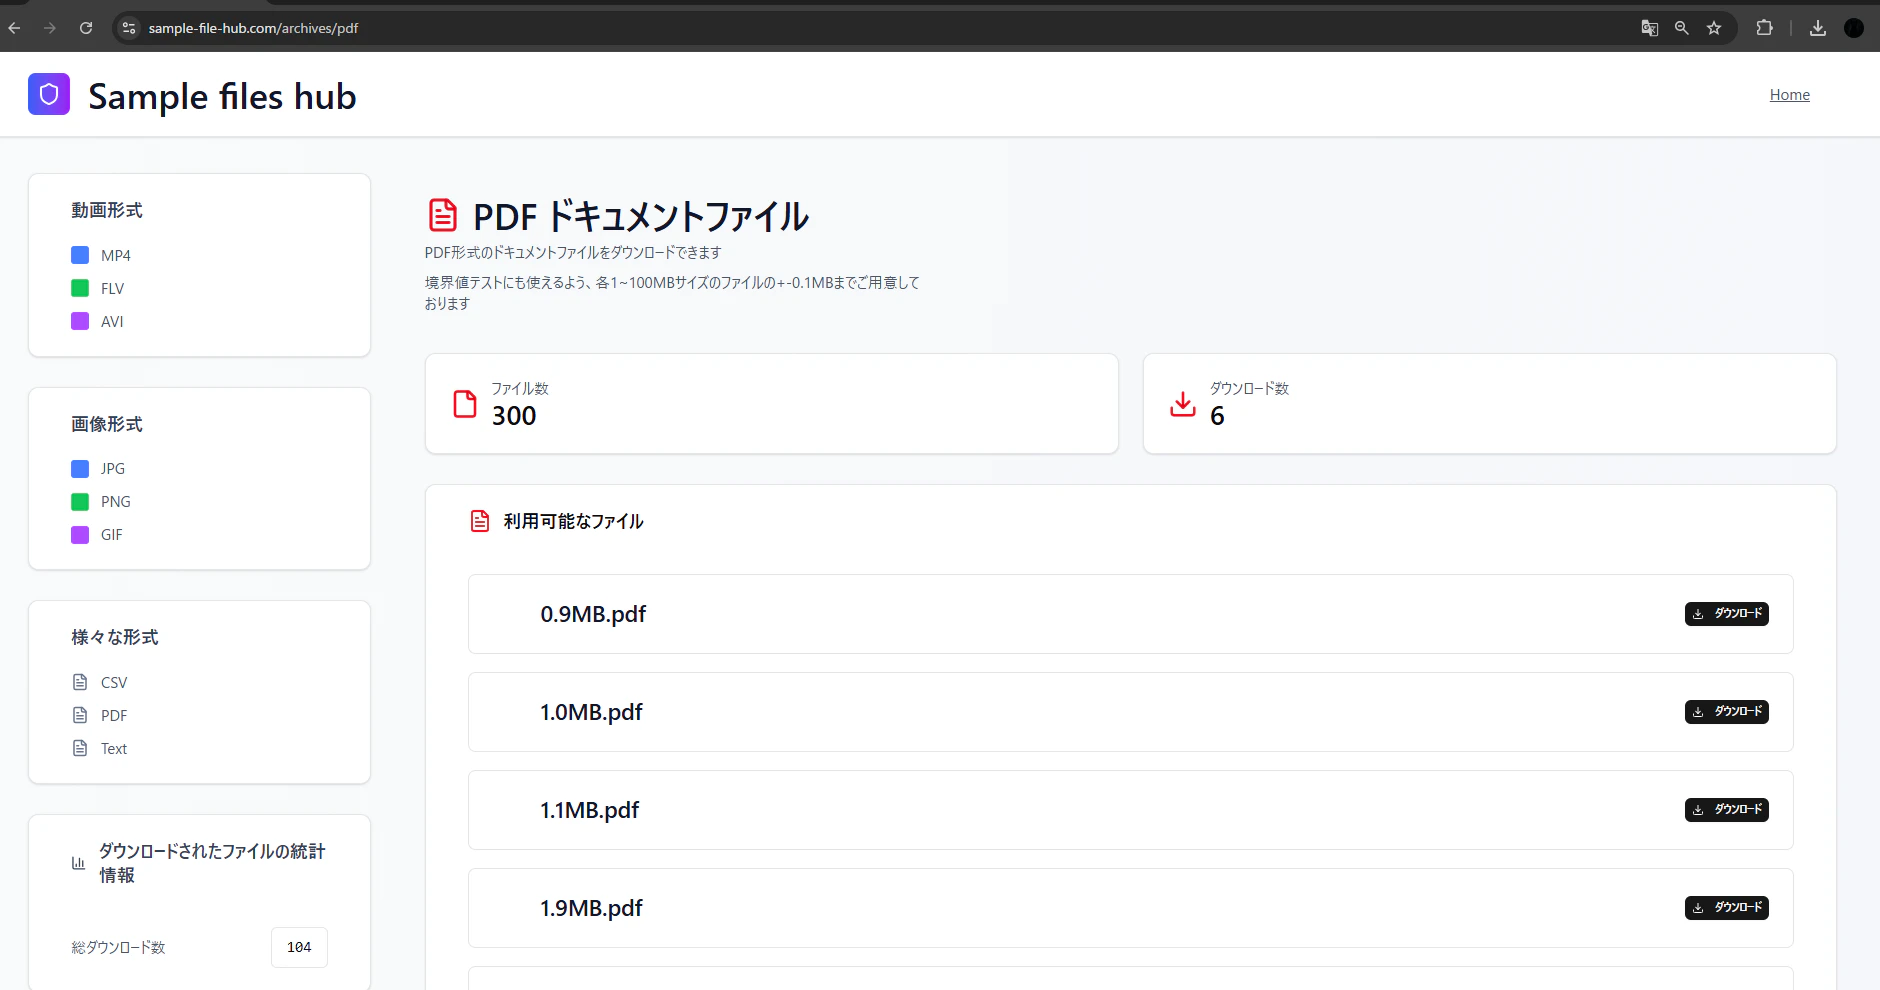Click the blue JPG square
Screen dimensions: 1880x990
click(x=80, y=469)
